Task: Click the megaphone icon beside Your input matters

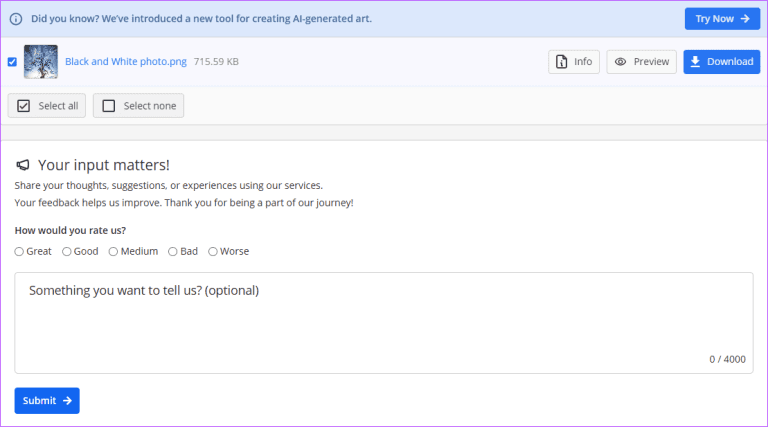Action: tap(23, 166)
